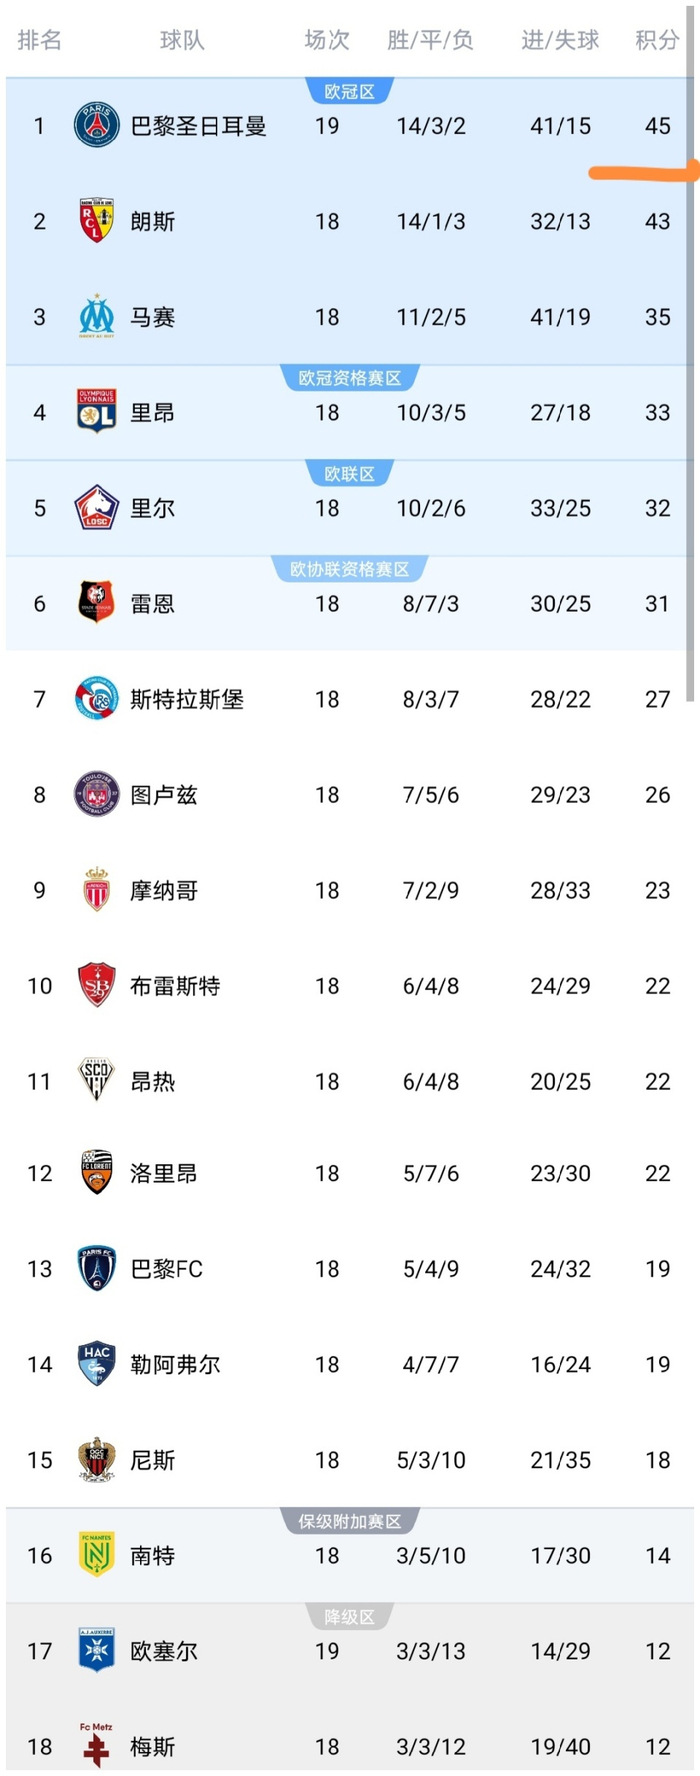700x1776 pixels.
Task: Tap the FC Metz club logo
Action: click(97, 1745)
